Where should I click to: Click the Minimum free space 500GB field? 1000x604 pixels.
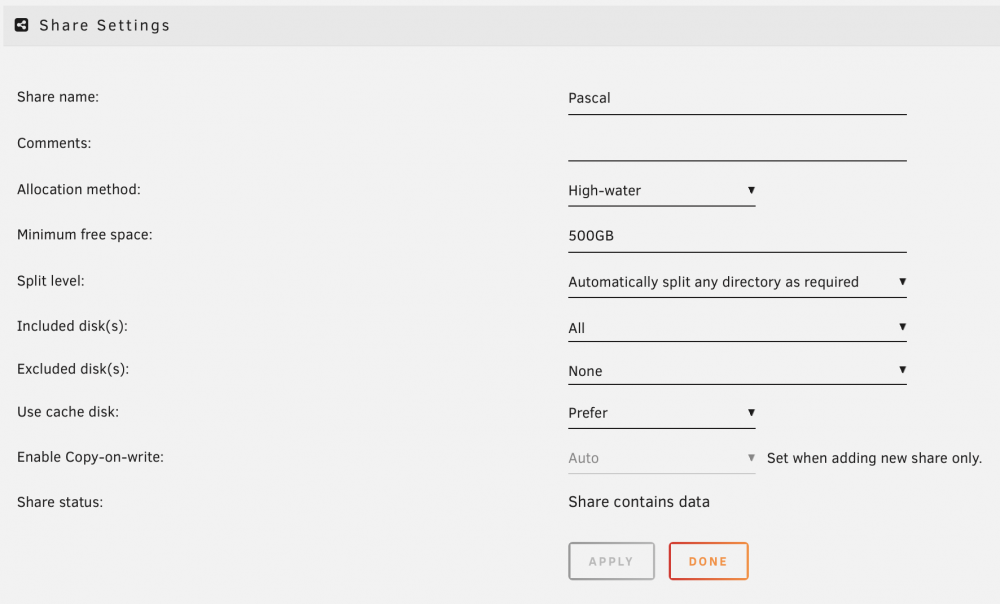click(x=737, y=236)
